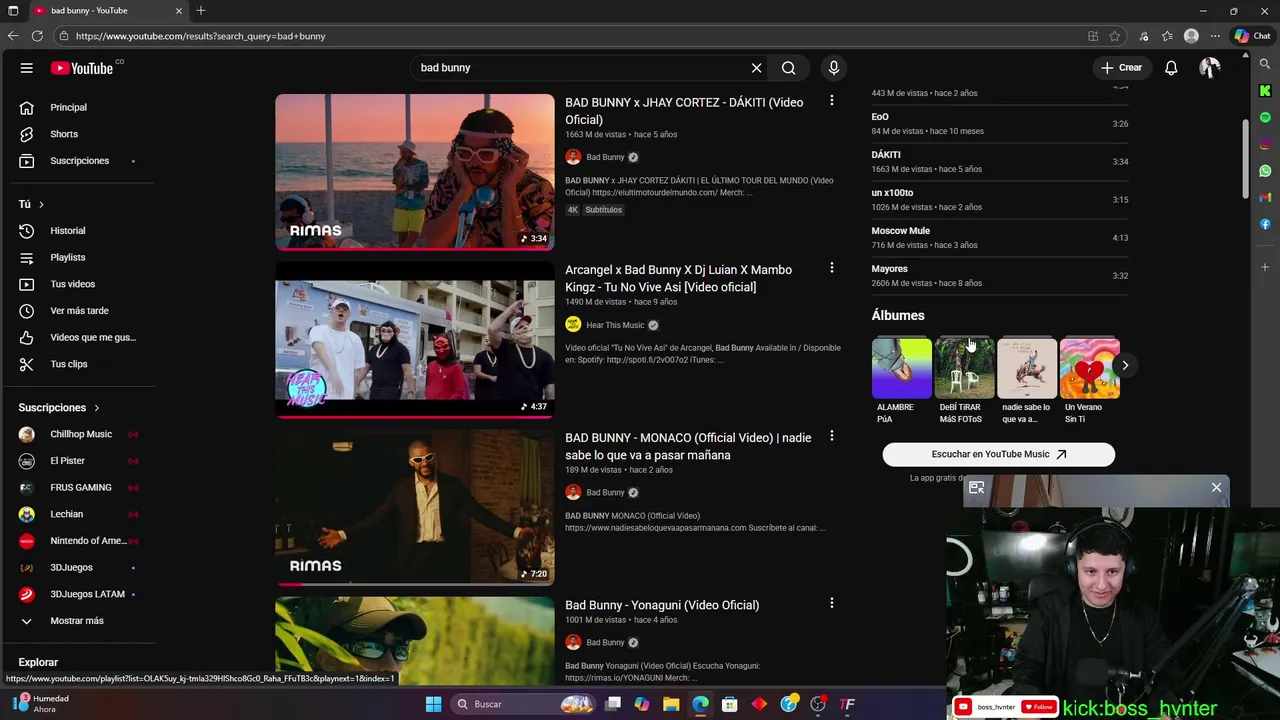Click the Subtítulos badge on DÁKITI
Image resolution: width=1280 pixels, height=720 pixels.
click(604, 210)
